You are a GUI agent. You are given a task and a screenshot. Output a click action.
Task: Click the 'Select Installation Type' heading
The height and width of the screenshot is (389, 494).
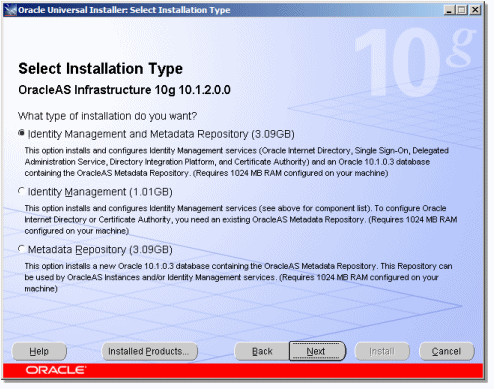(100, 69)
